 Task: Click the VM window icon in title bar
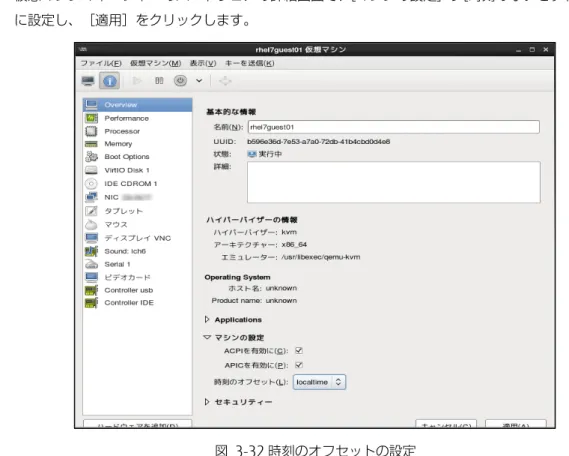pyautogui.click(x=83, y=49)
